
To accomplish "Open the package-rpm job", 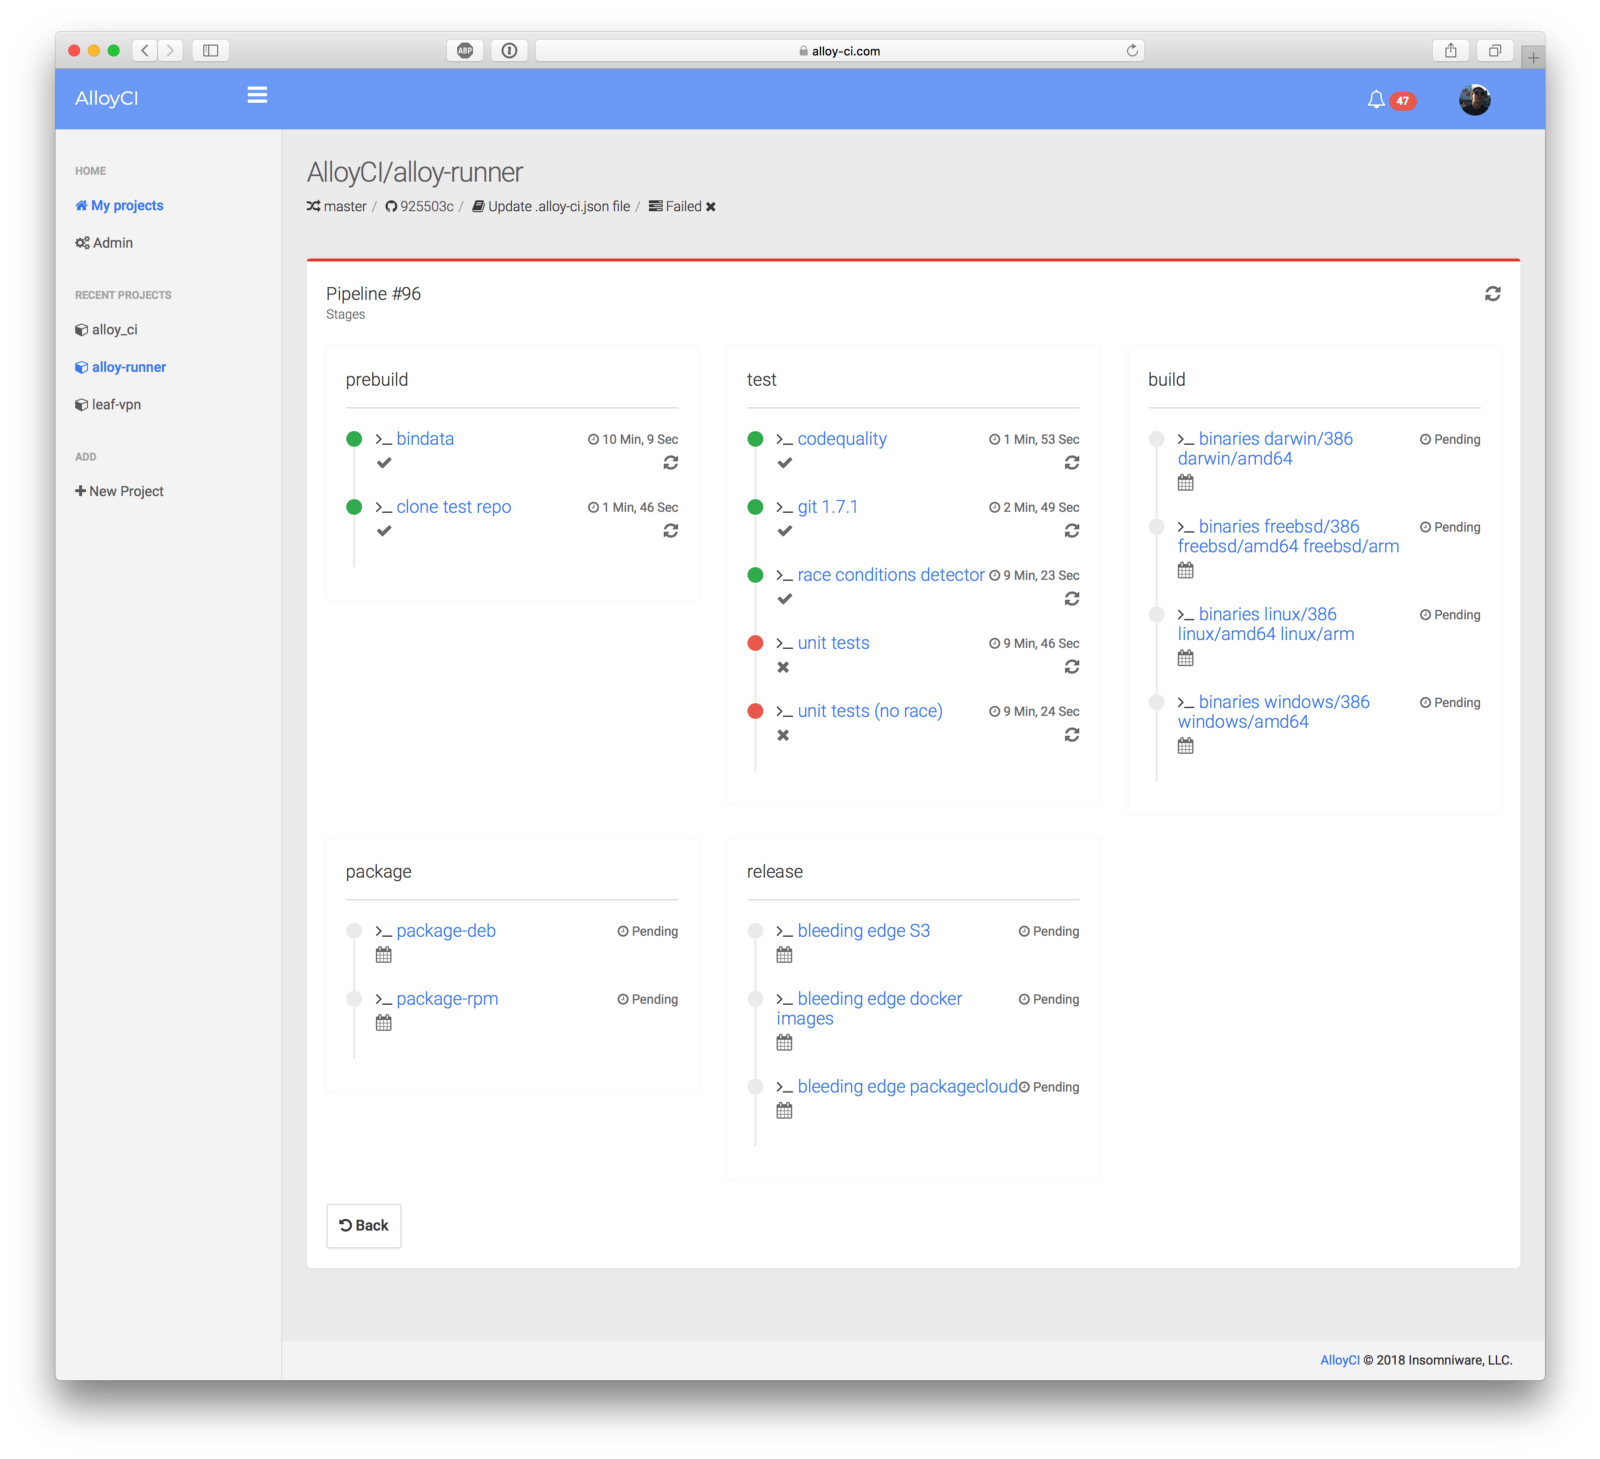I will click(447, 999).
